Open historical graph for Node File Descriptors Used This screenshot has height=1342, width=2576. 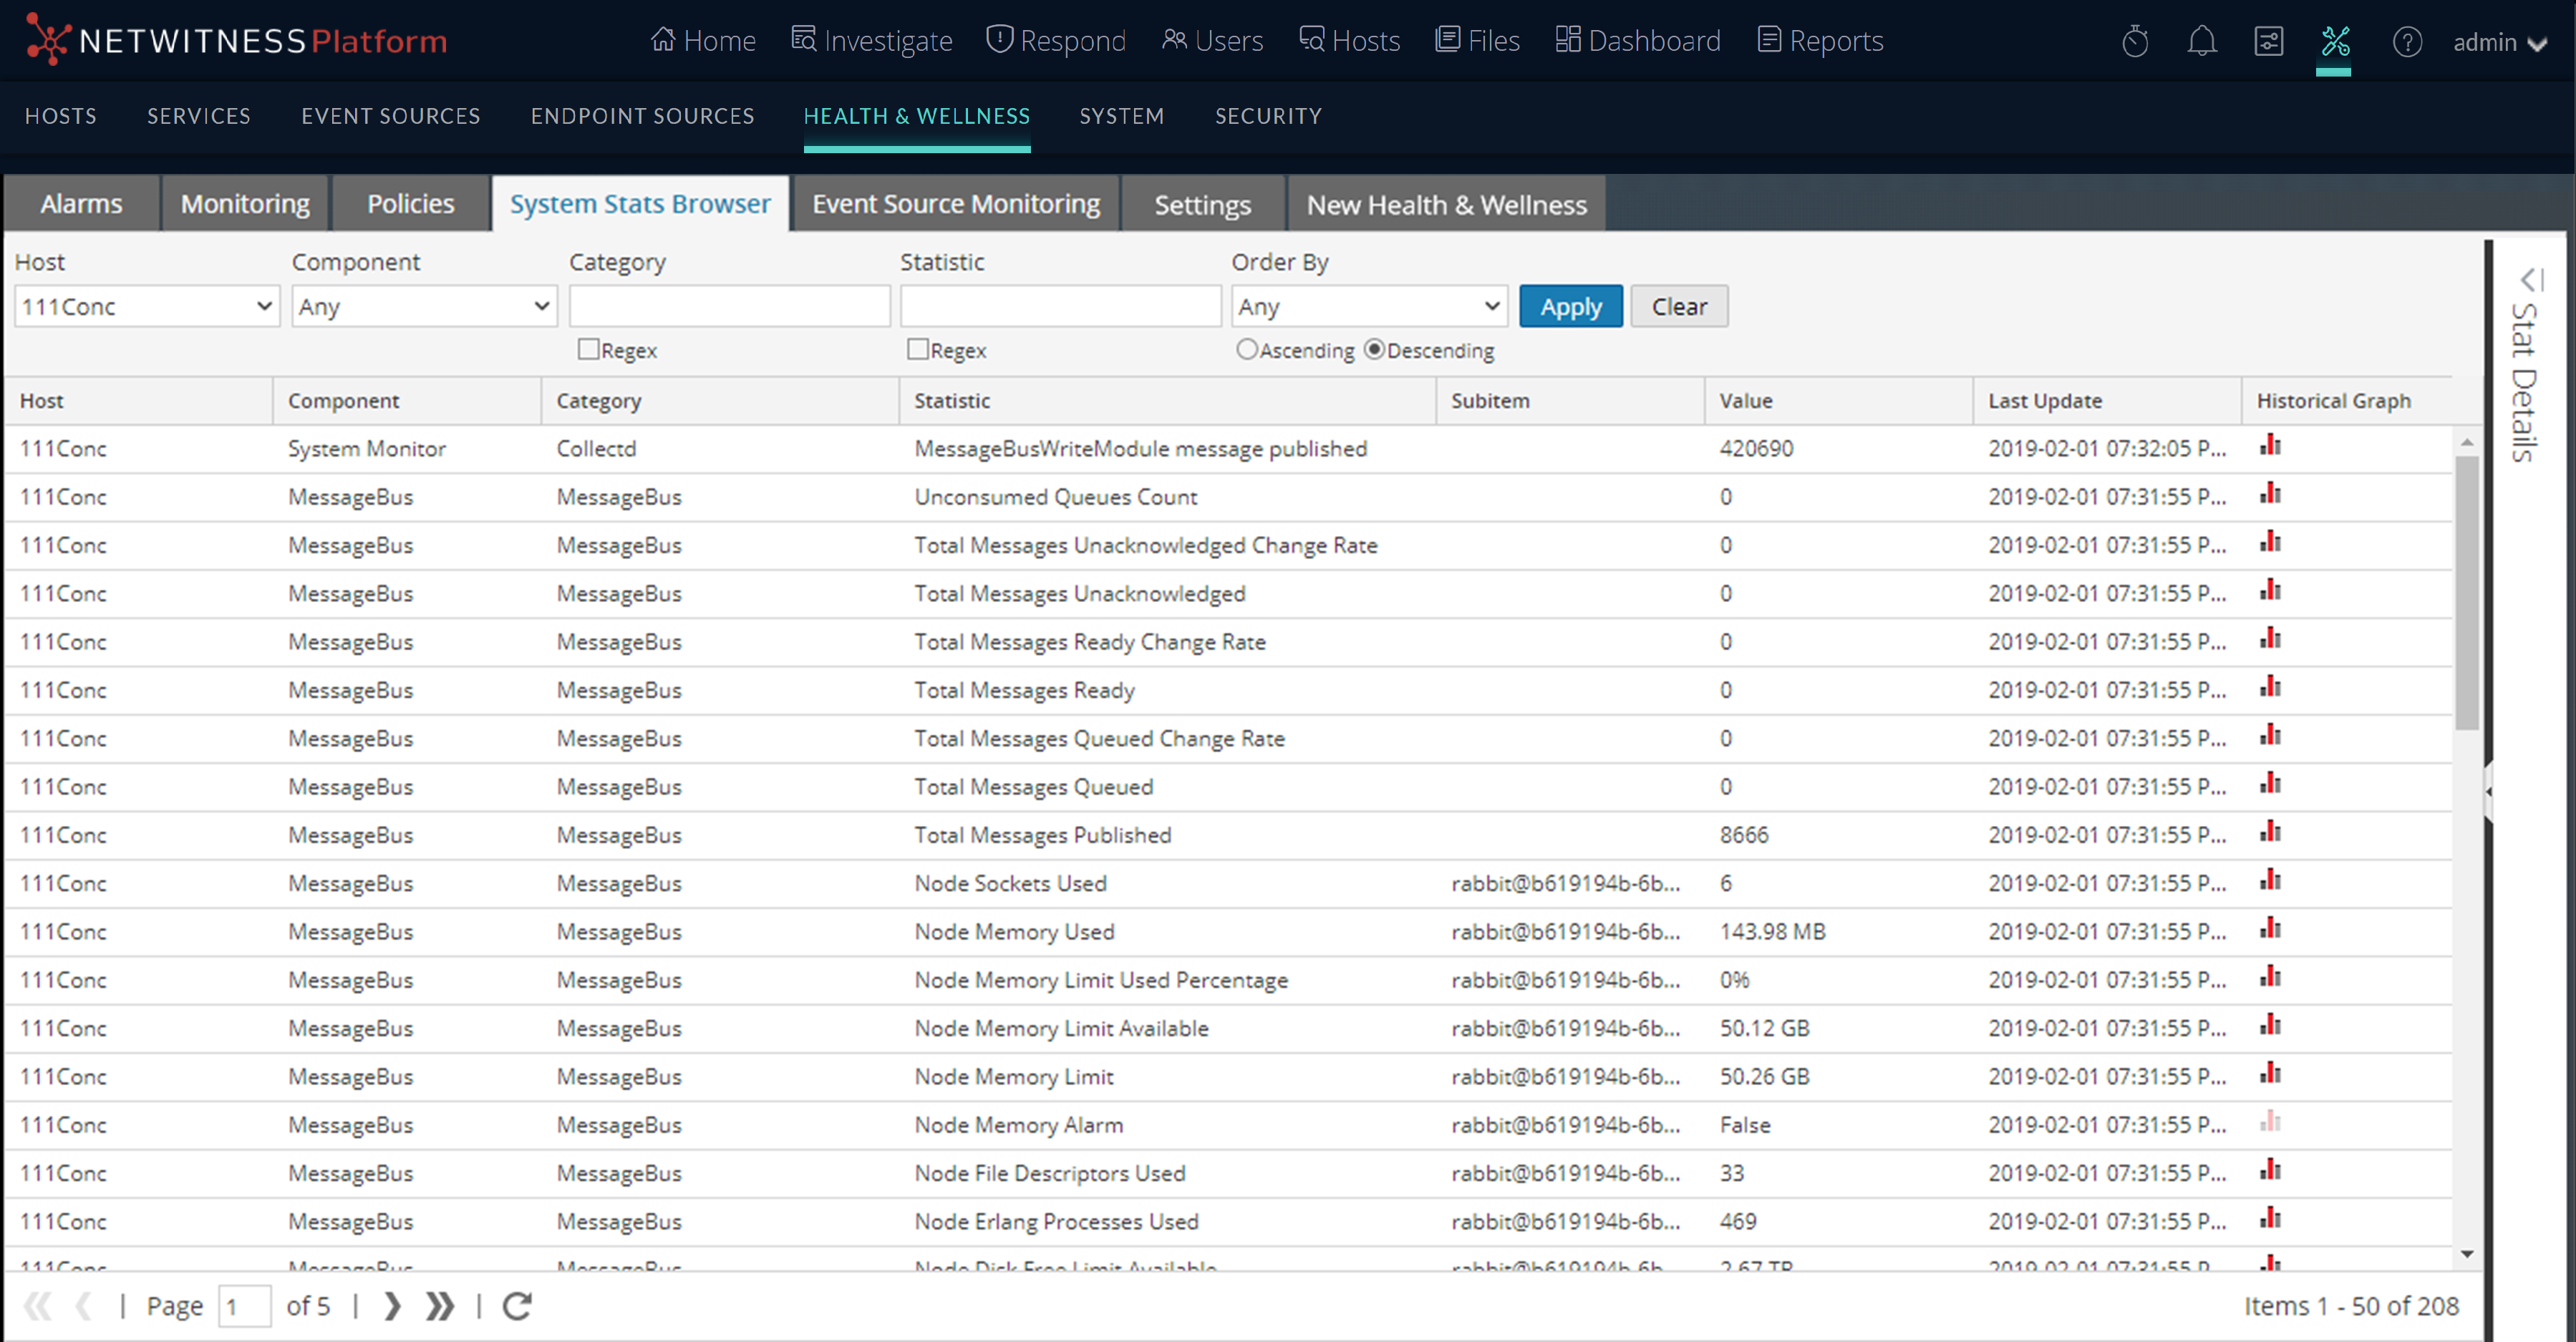[x=2270, y=1170]
